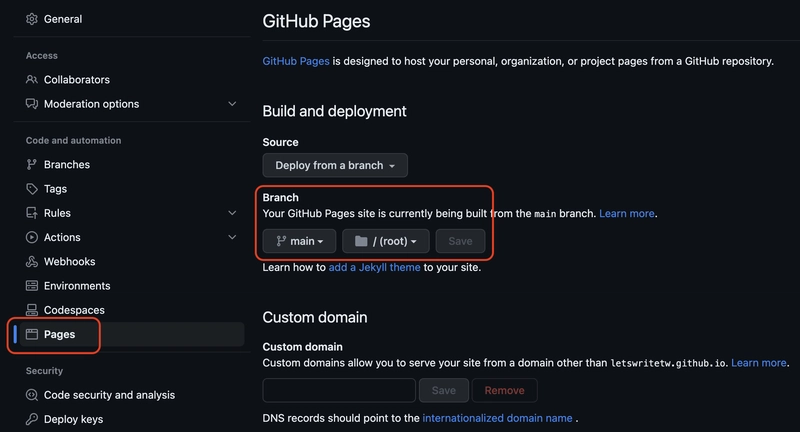Click the Tags tag icon
800x432 pixels.
click(x=32, y=189)
